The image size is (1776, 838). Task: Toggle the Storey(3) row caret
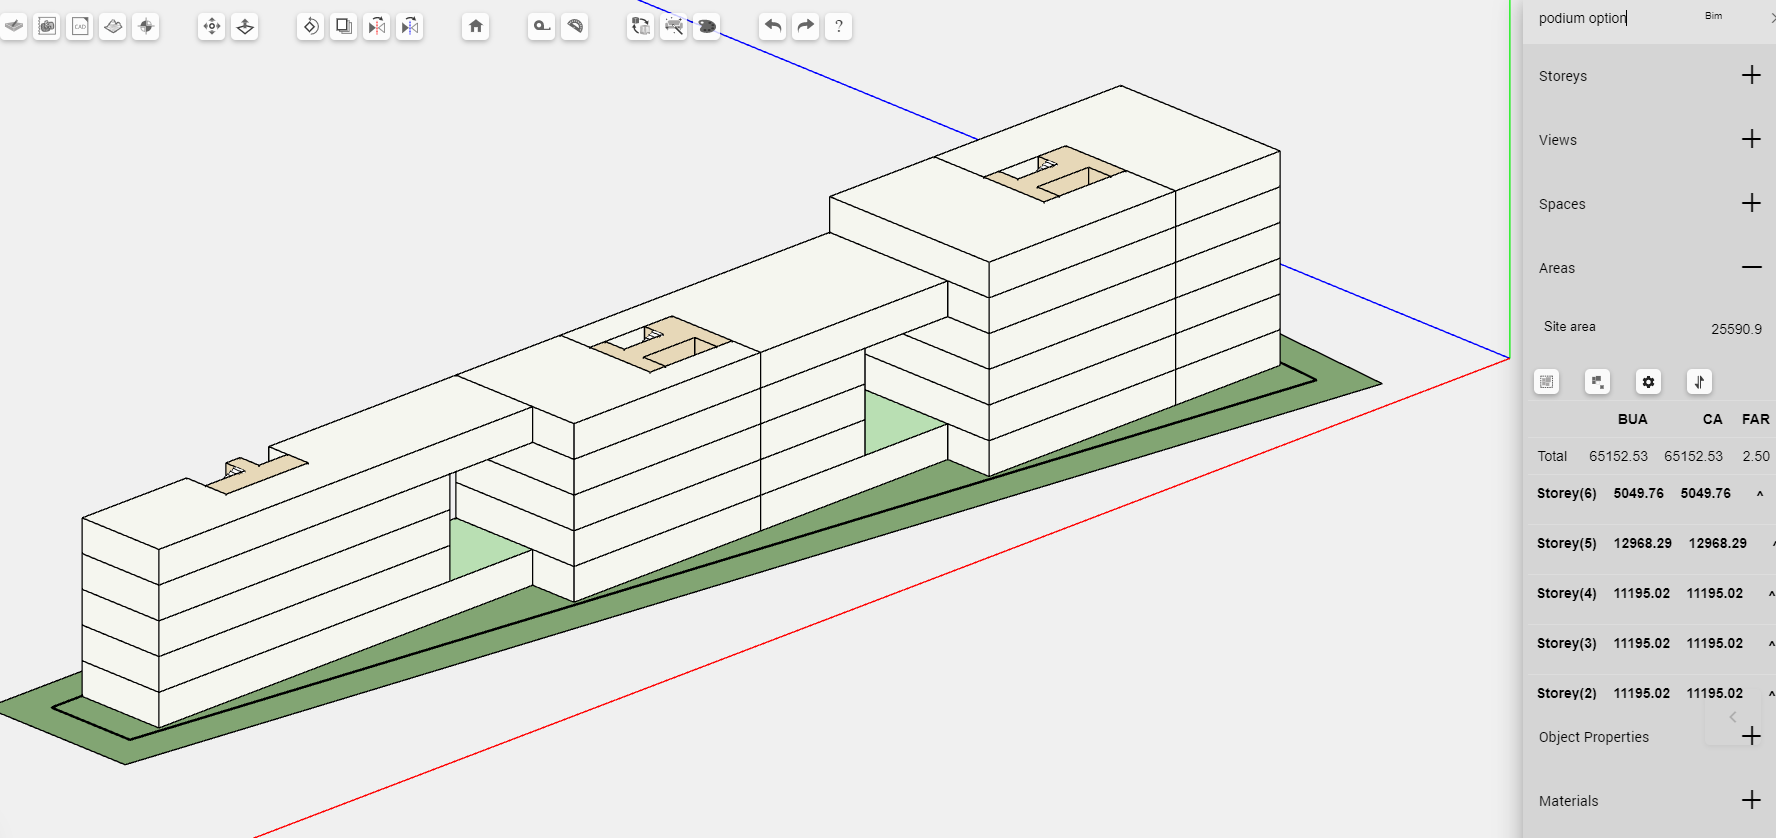coord(1770,643)
